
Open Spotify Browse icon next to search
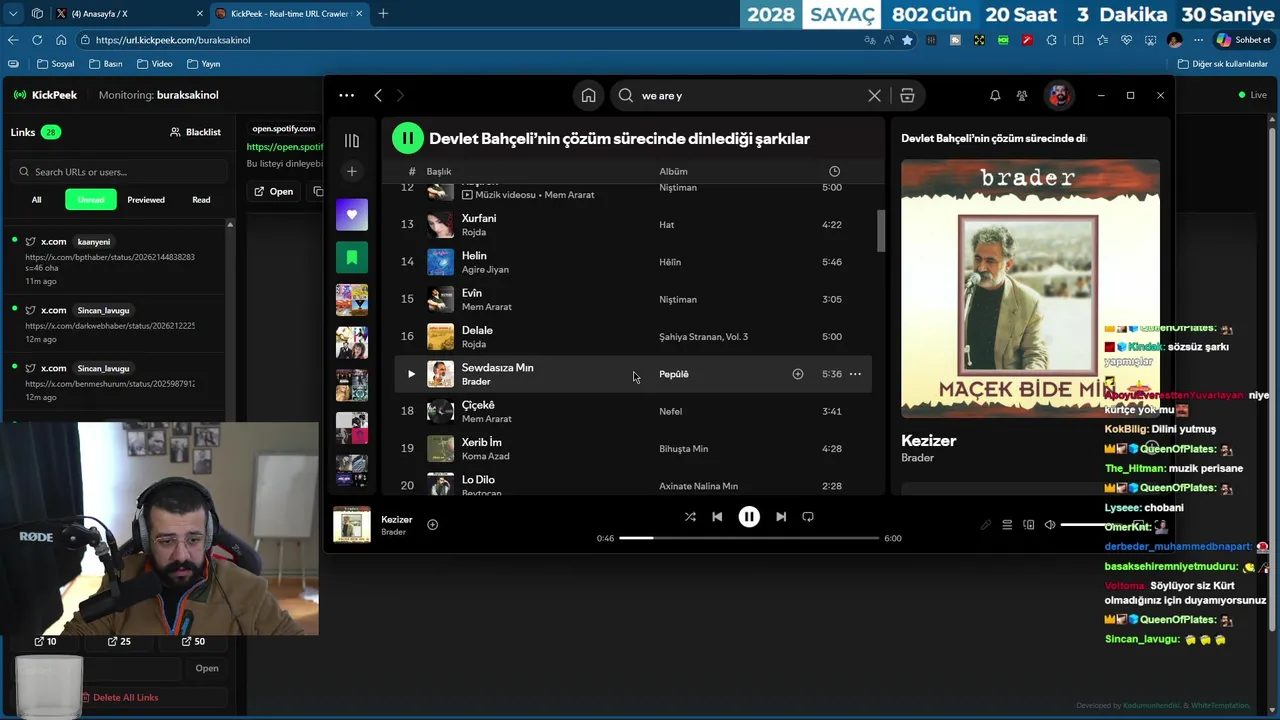(907, 95)
